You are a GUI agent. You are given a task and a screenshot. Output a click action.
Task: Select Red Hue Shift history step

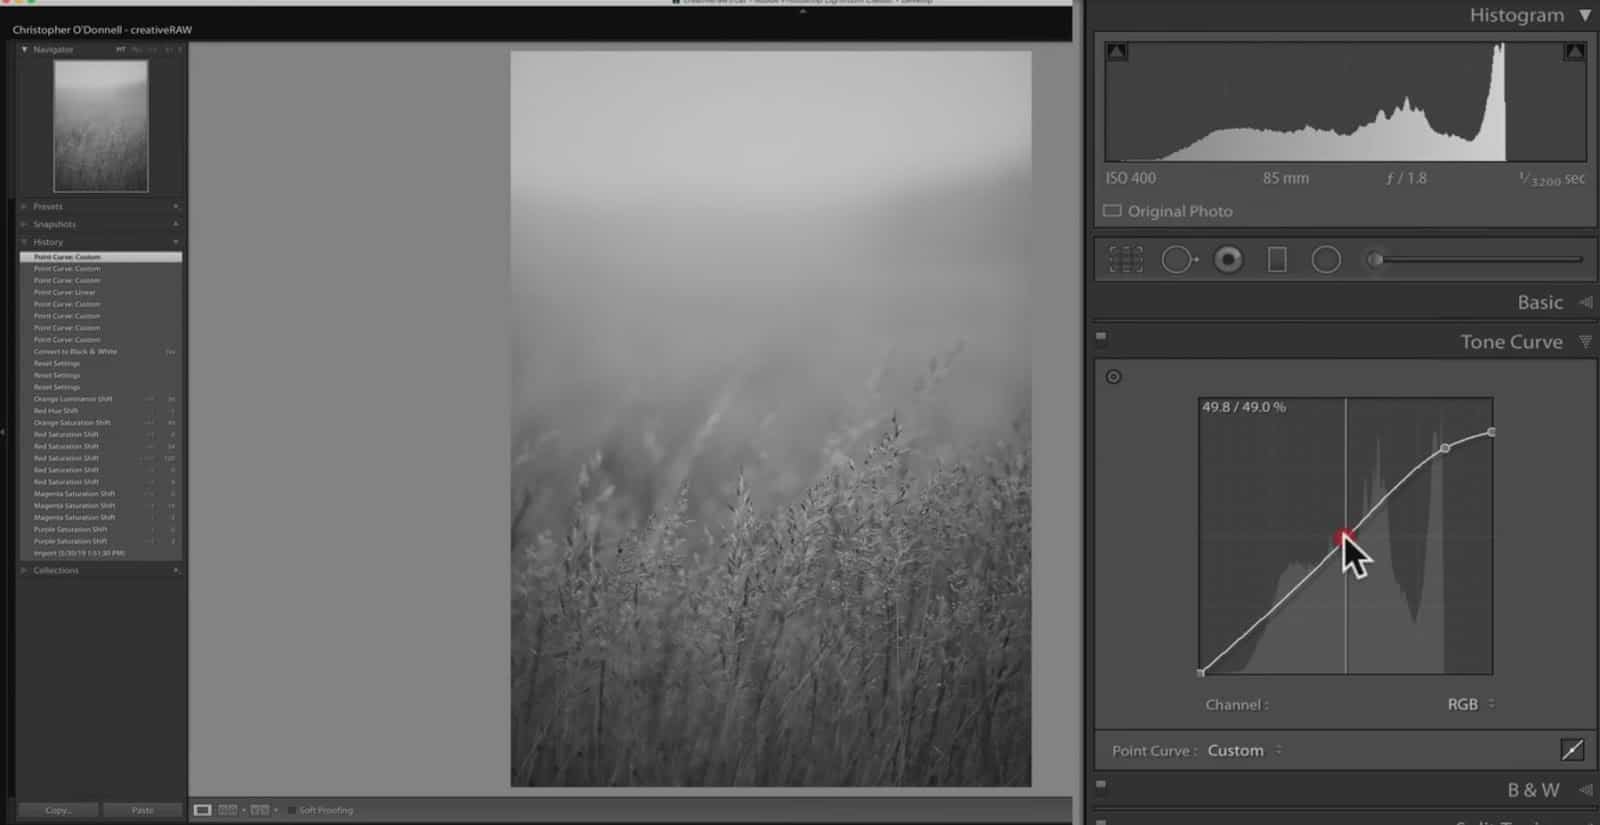click(101, 411)
